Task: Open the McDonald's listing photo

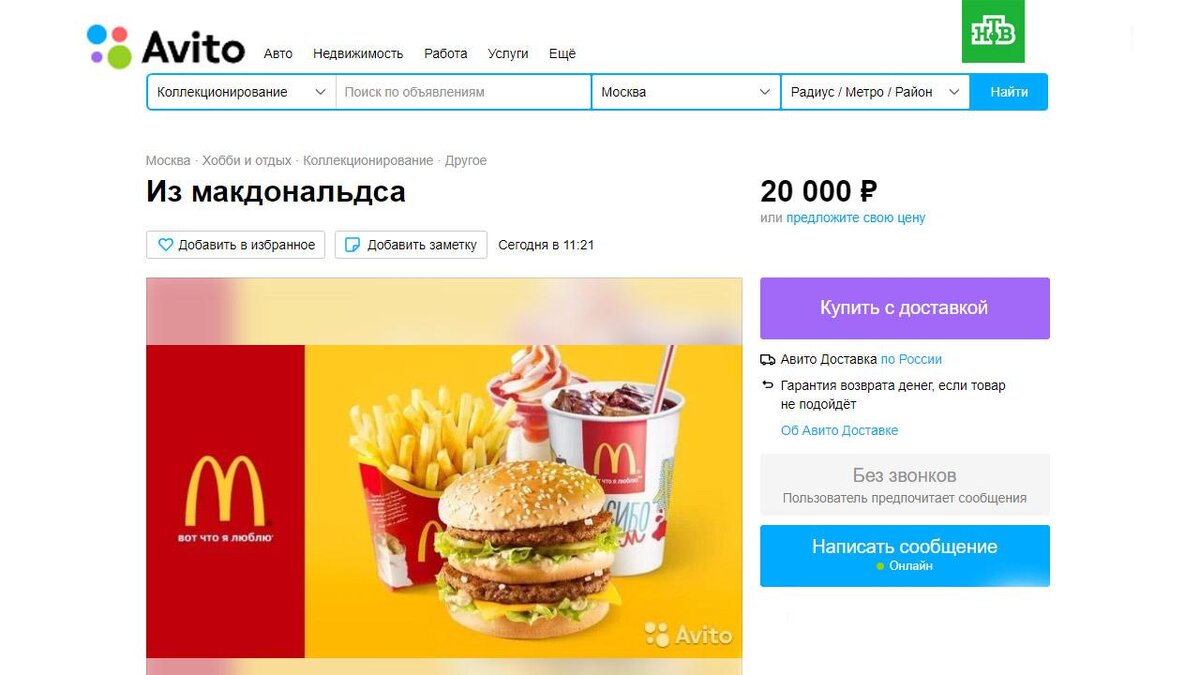Action: (x=444, y=476)
